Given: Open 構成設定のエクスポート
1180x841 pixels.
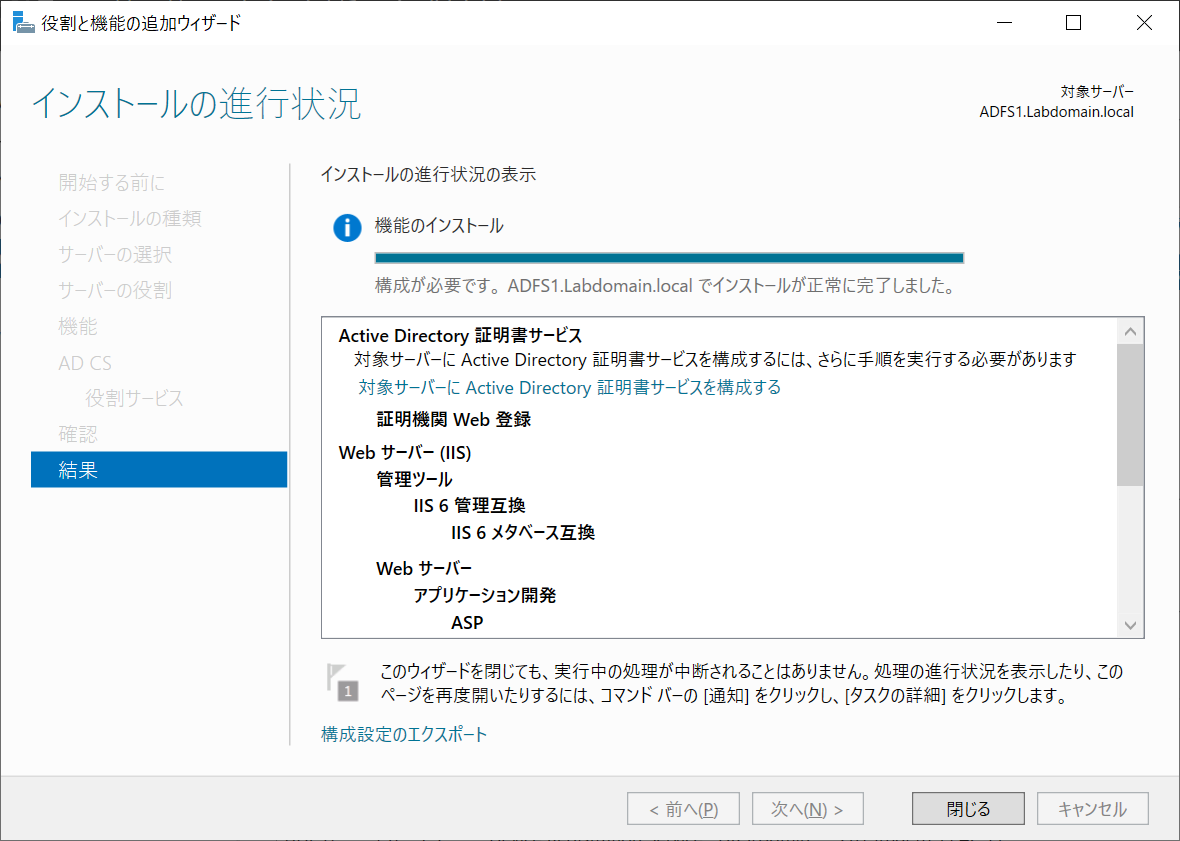Looking at the screenshot, I should (x=403, y=733).
